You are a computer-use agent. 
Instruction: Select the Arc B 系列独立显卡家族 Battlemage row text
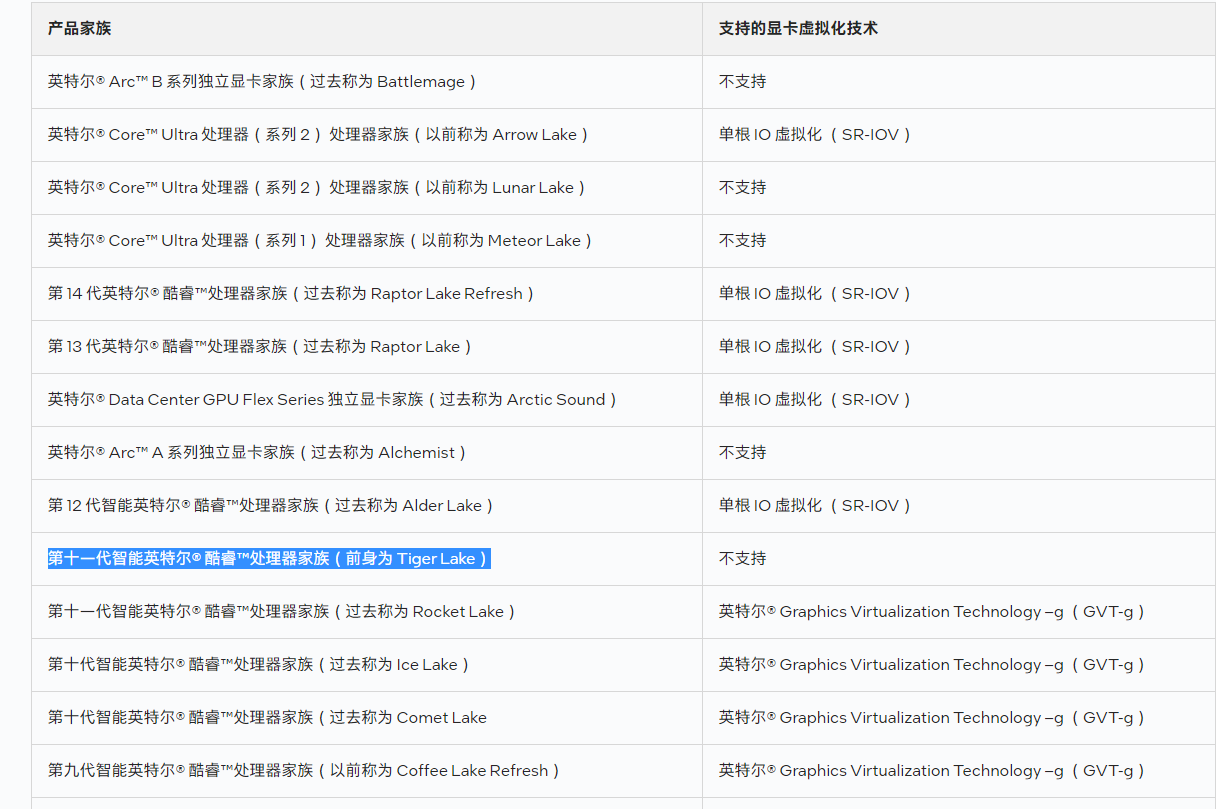[263, 82]
